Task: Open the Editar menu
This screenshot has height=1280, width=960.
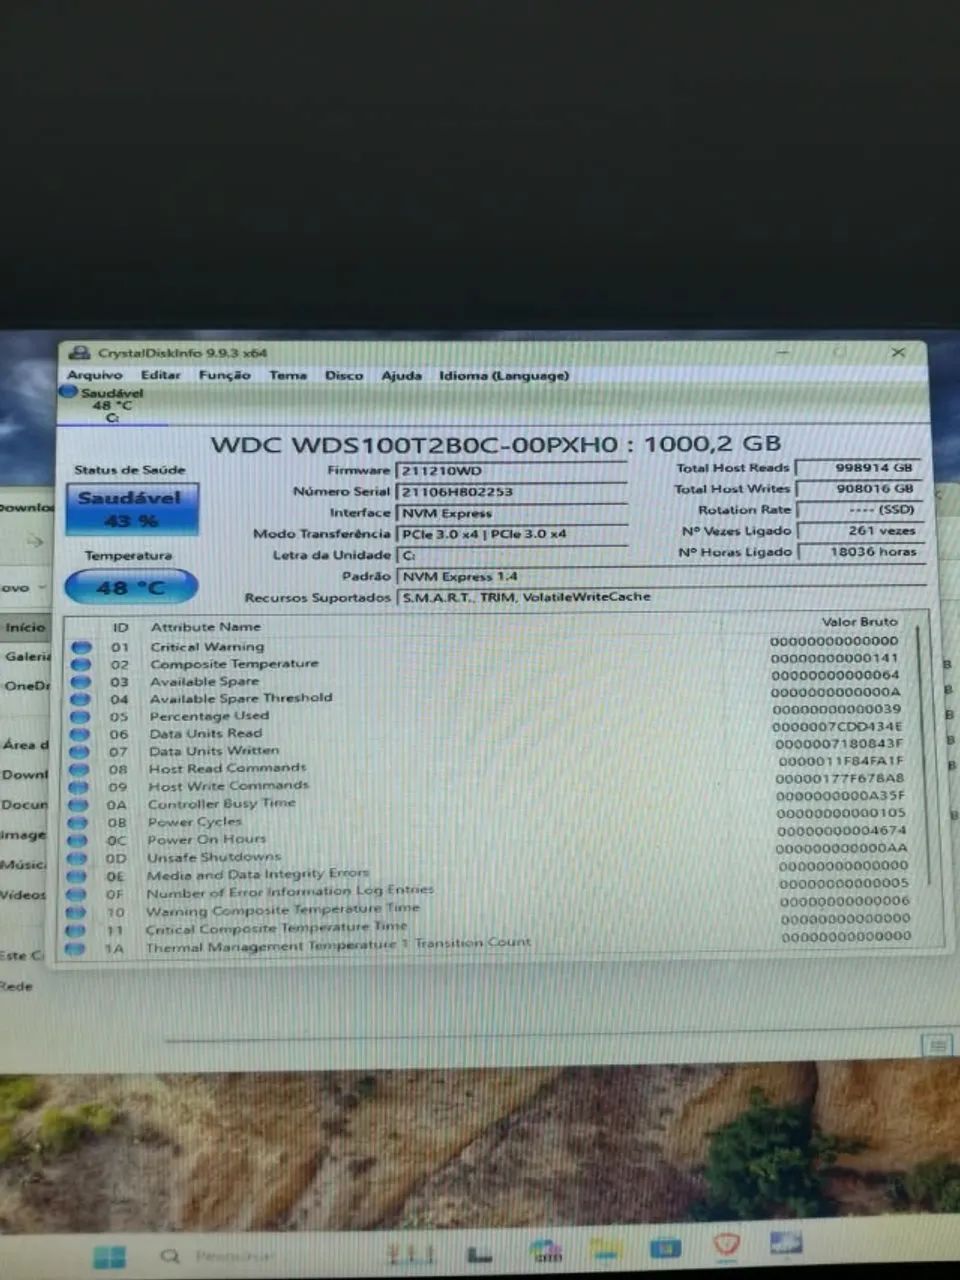Action: 160,375
